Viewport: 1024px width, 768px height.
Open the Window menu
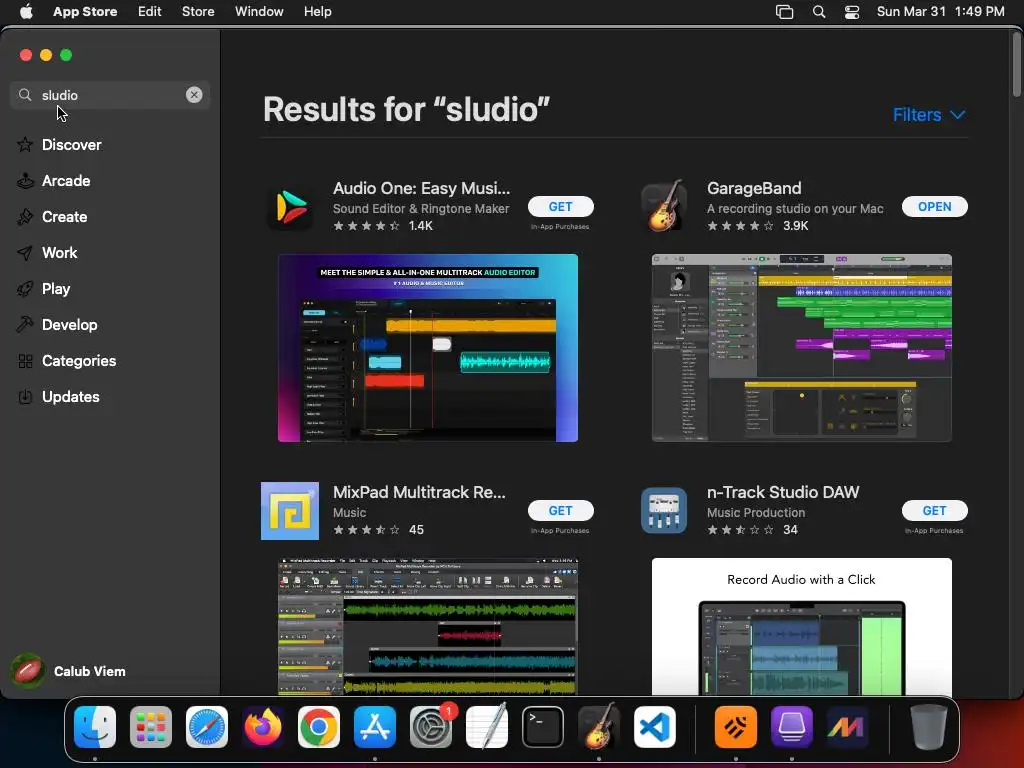(259, 12)
